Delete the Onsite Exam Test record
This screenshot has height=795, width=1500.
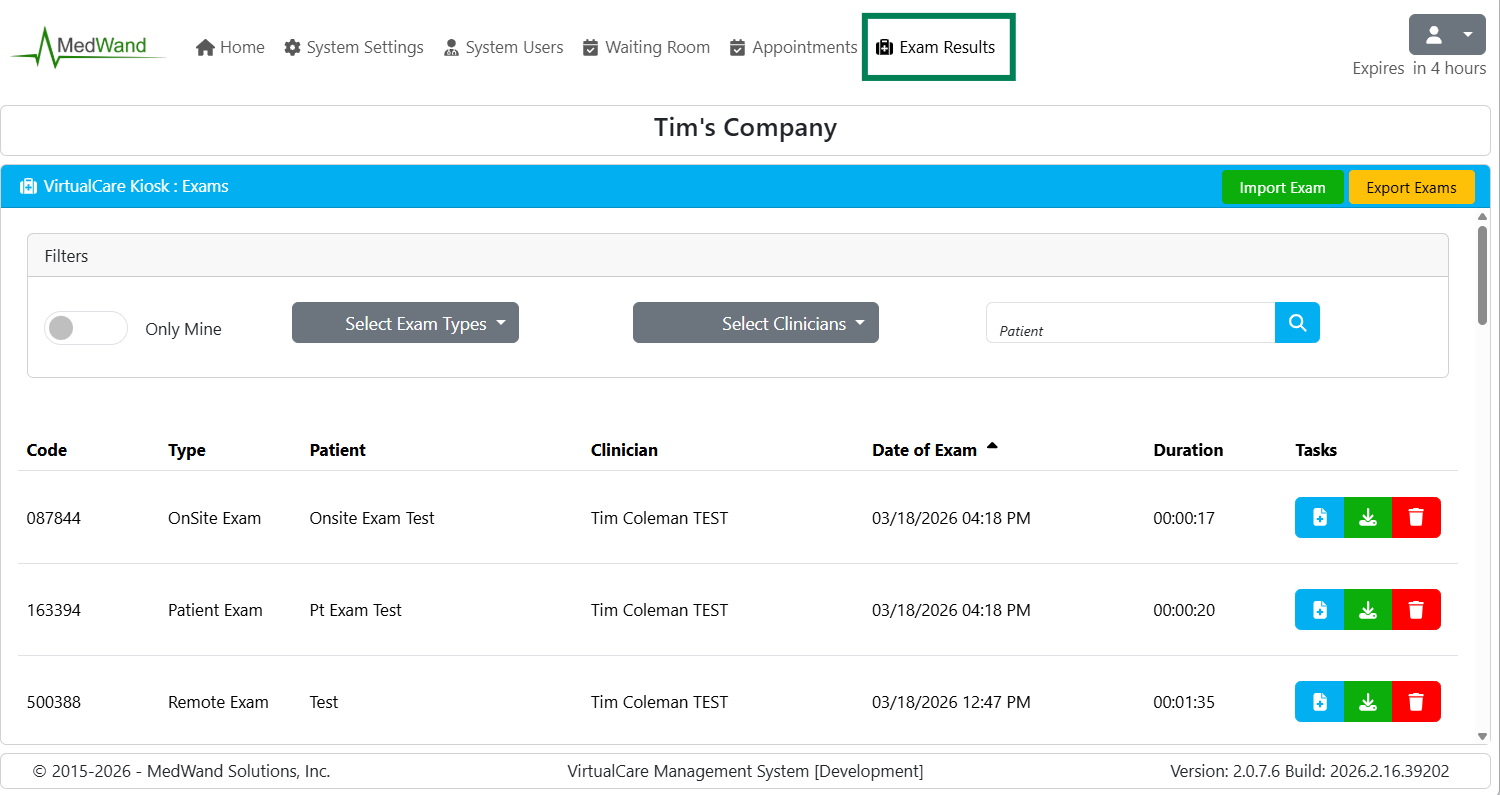[x=1416, y=518]
